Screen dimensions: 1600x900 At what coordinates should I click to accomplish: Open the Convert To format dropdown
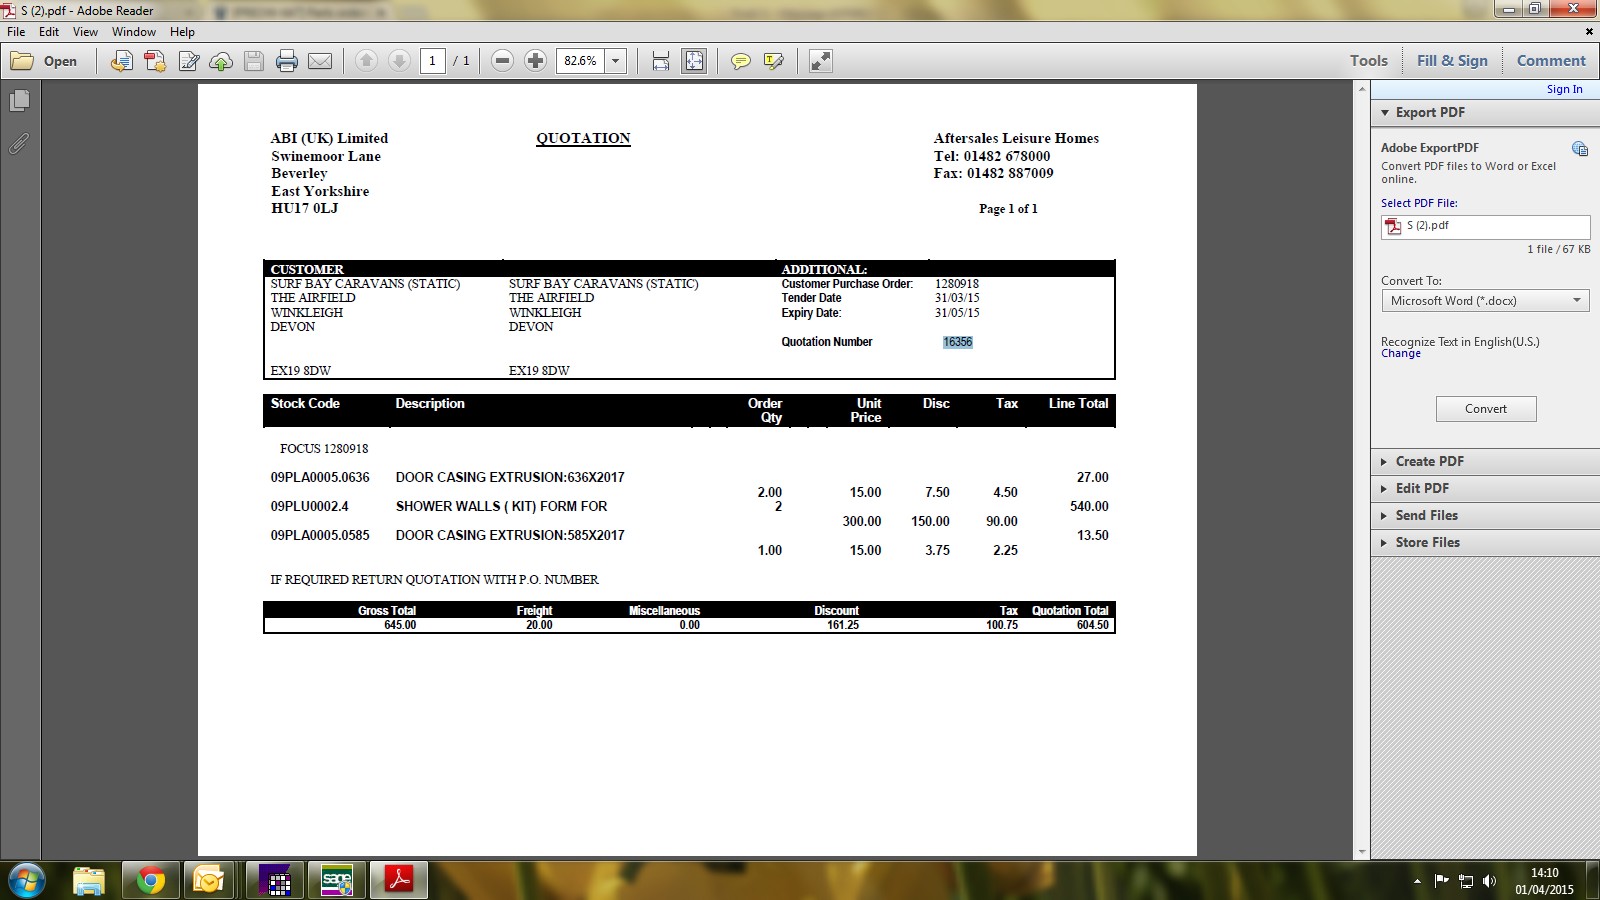coord(1485,301)
